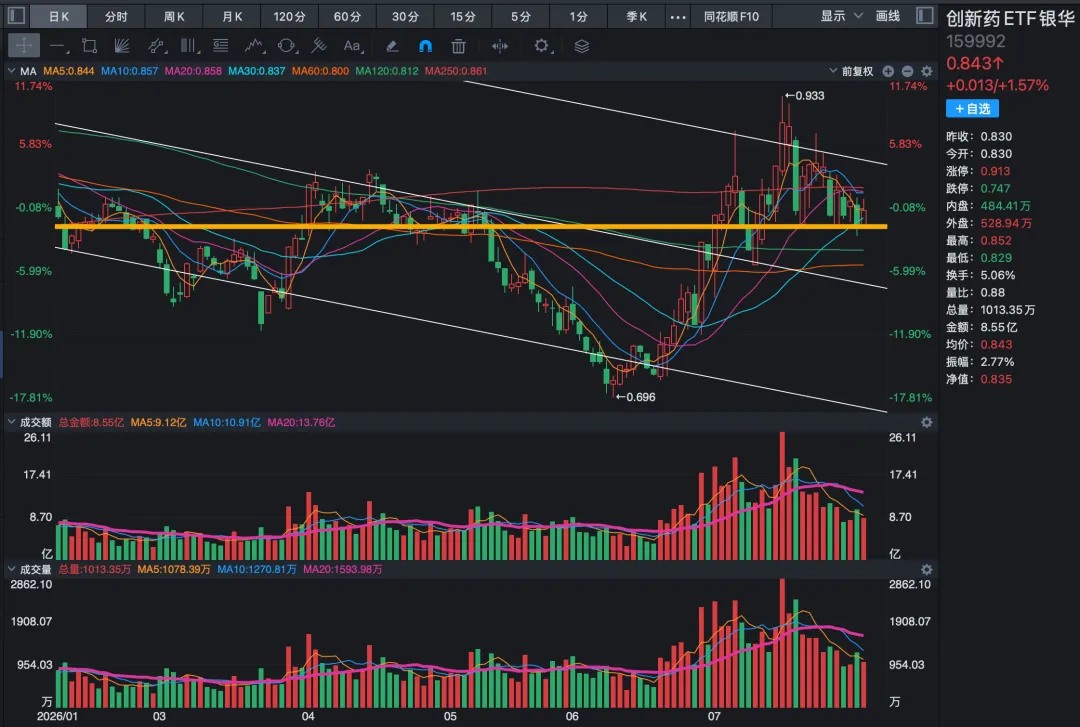Toggle the blue magnet snap tool
The height and width of the screenshot is (727, 1080).
pos(426,46)
